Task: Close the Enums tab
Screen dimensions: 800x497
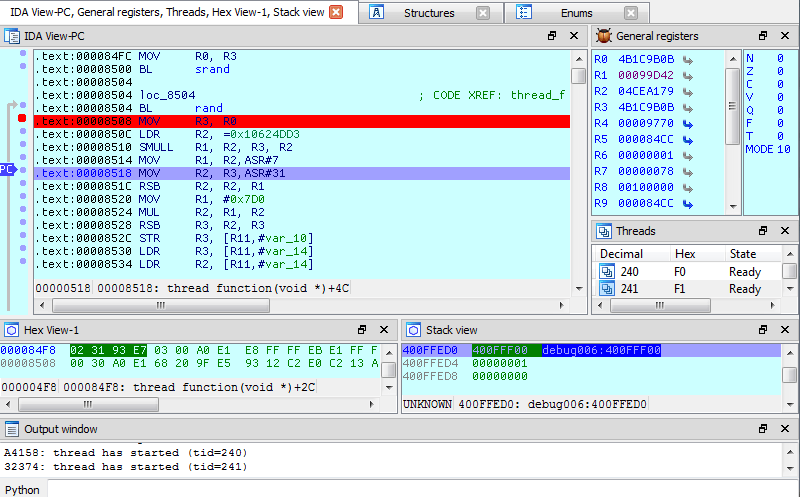Action: coord(631,13)
